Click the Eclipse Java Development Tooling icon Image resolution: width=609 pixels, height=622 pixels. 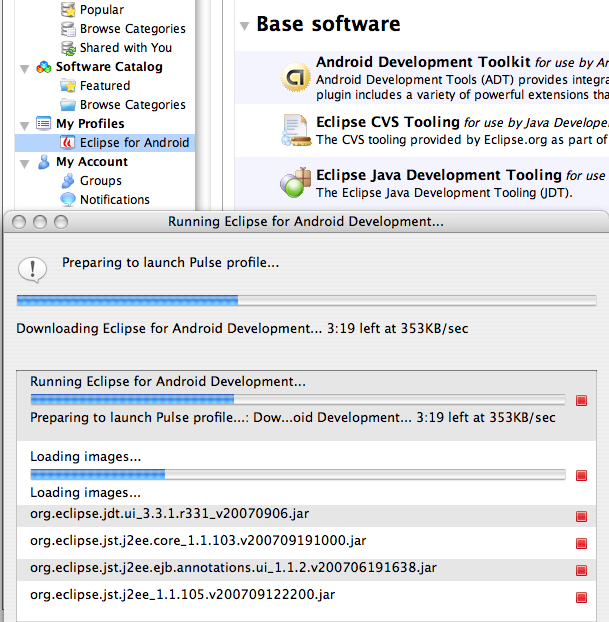pos(295,182)
